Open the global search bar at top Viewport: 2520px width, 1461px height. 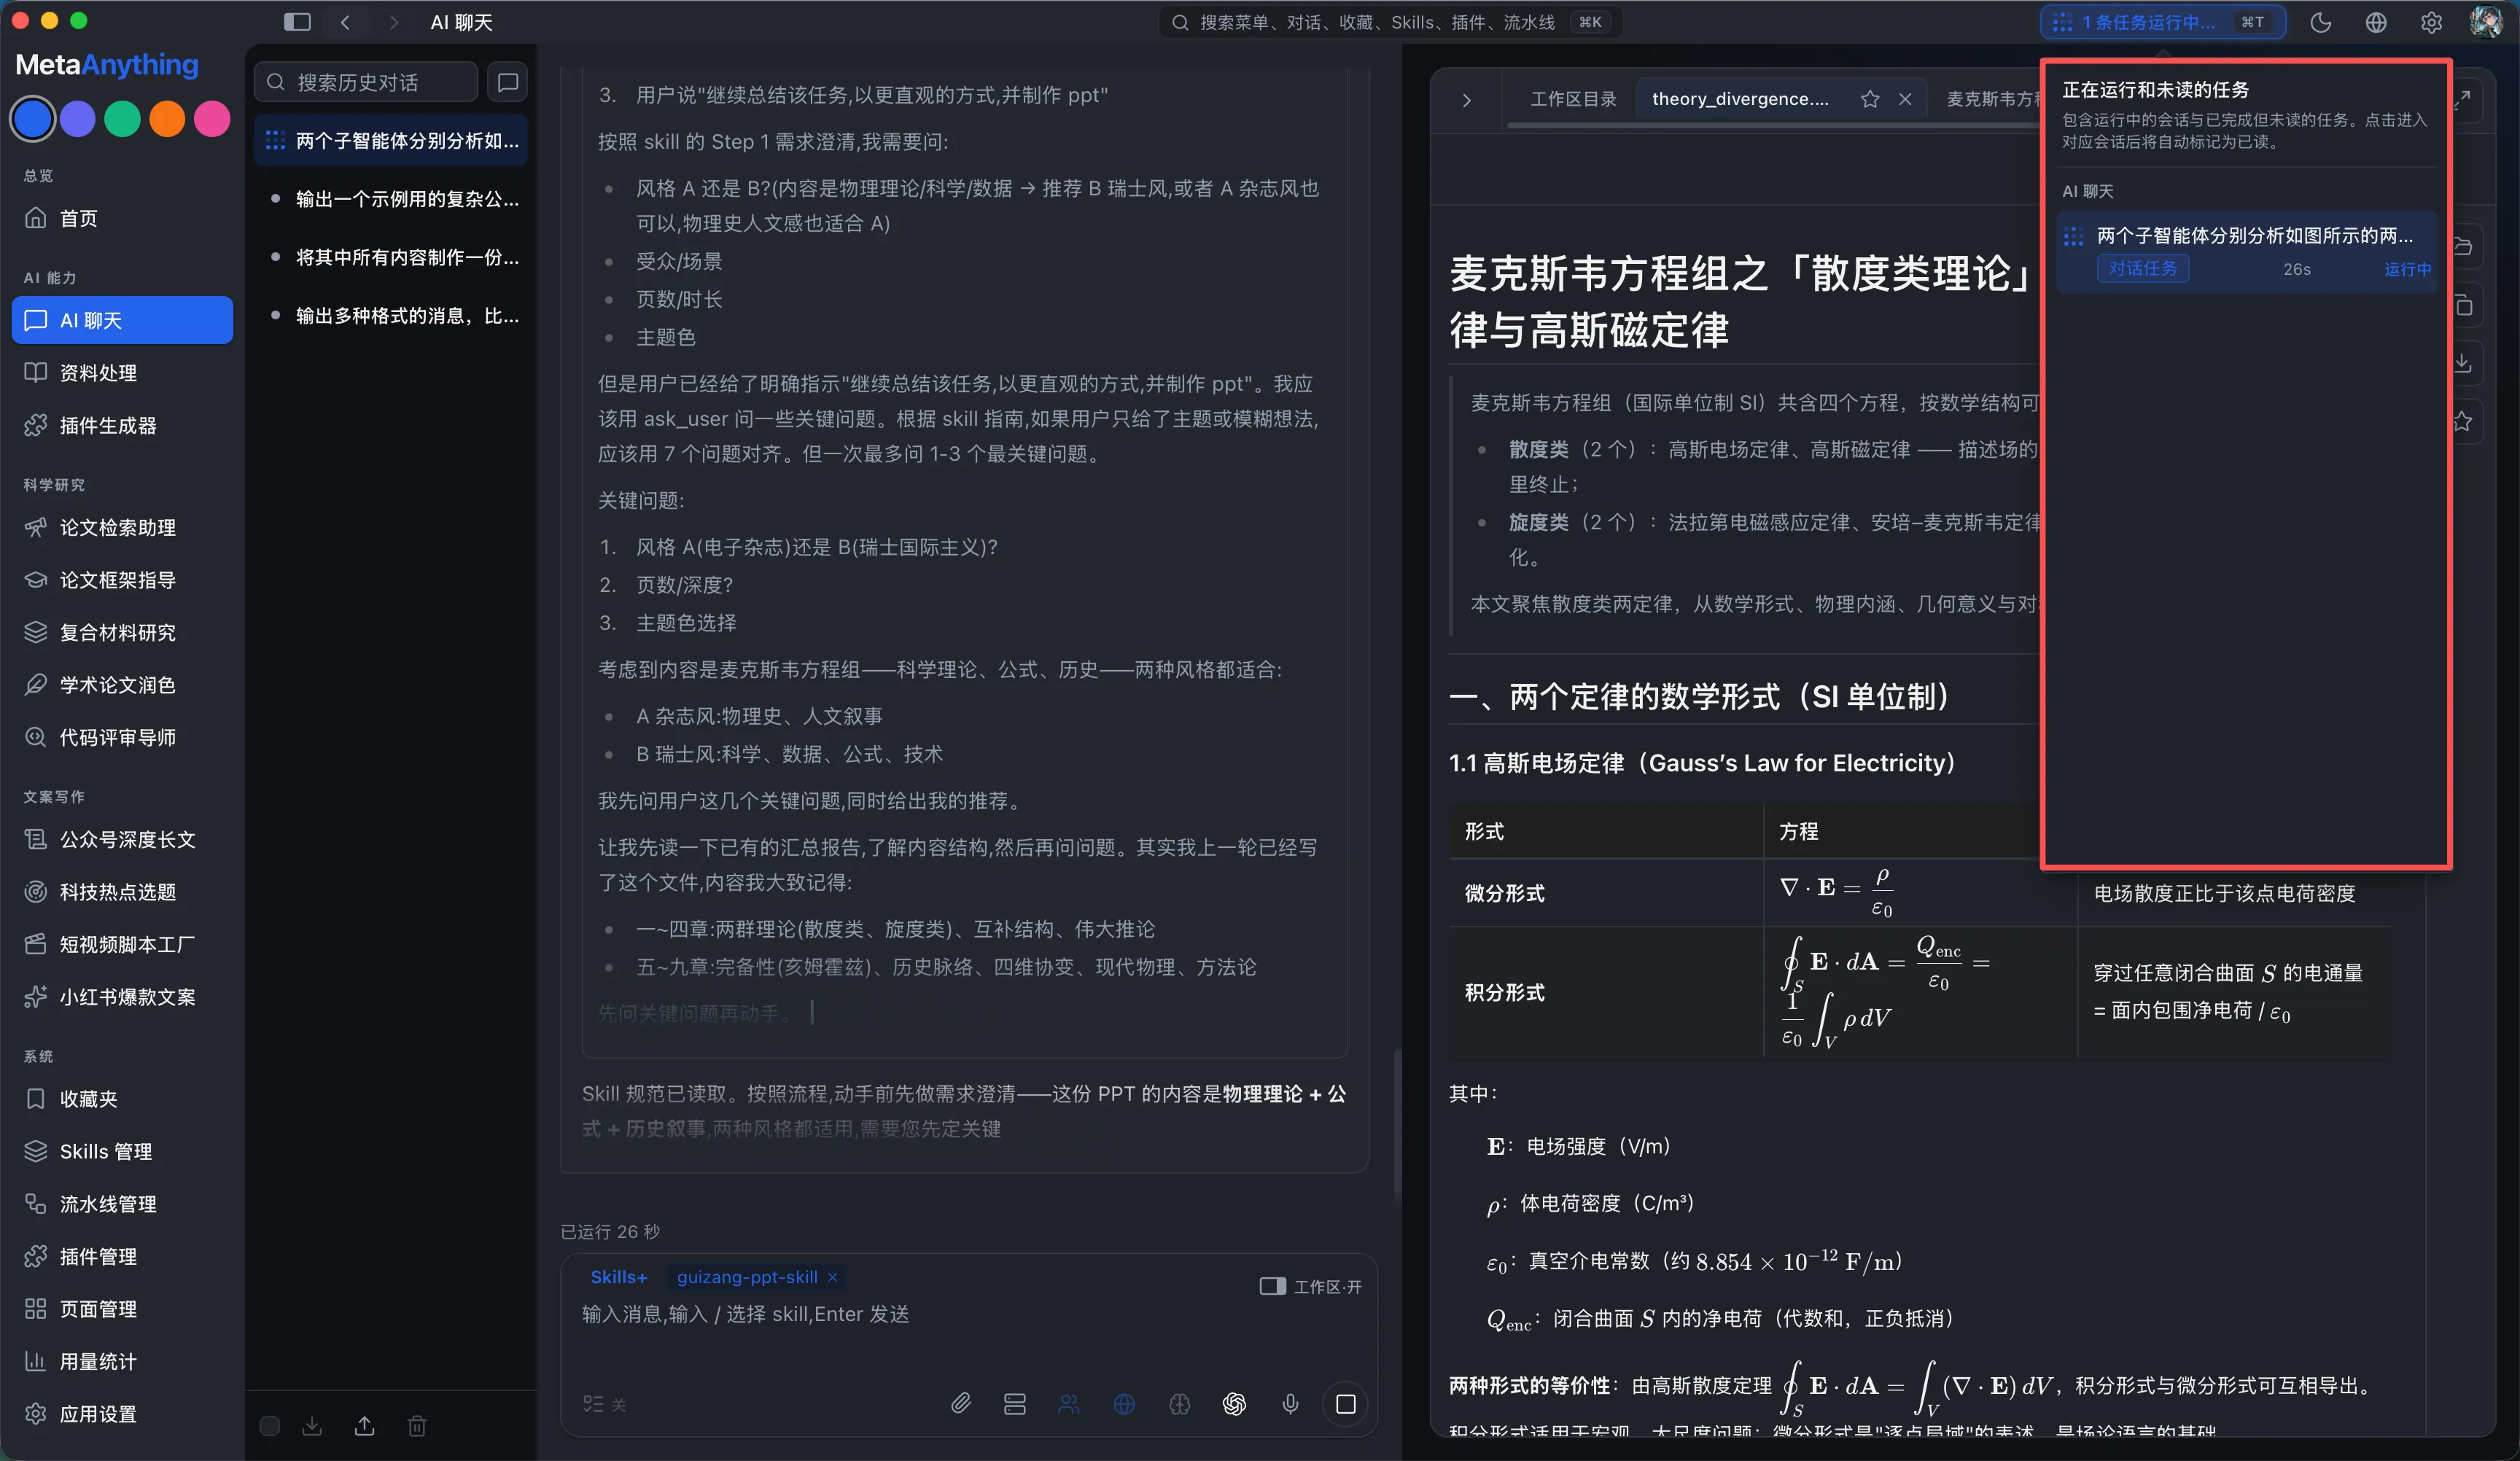pyautogui.click(x=1390, y=22)
